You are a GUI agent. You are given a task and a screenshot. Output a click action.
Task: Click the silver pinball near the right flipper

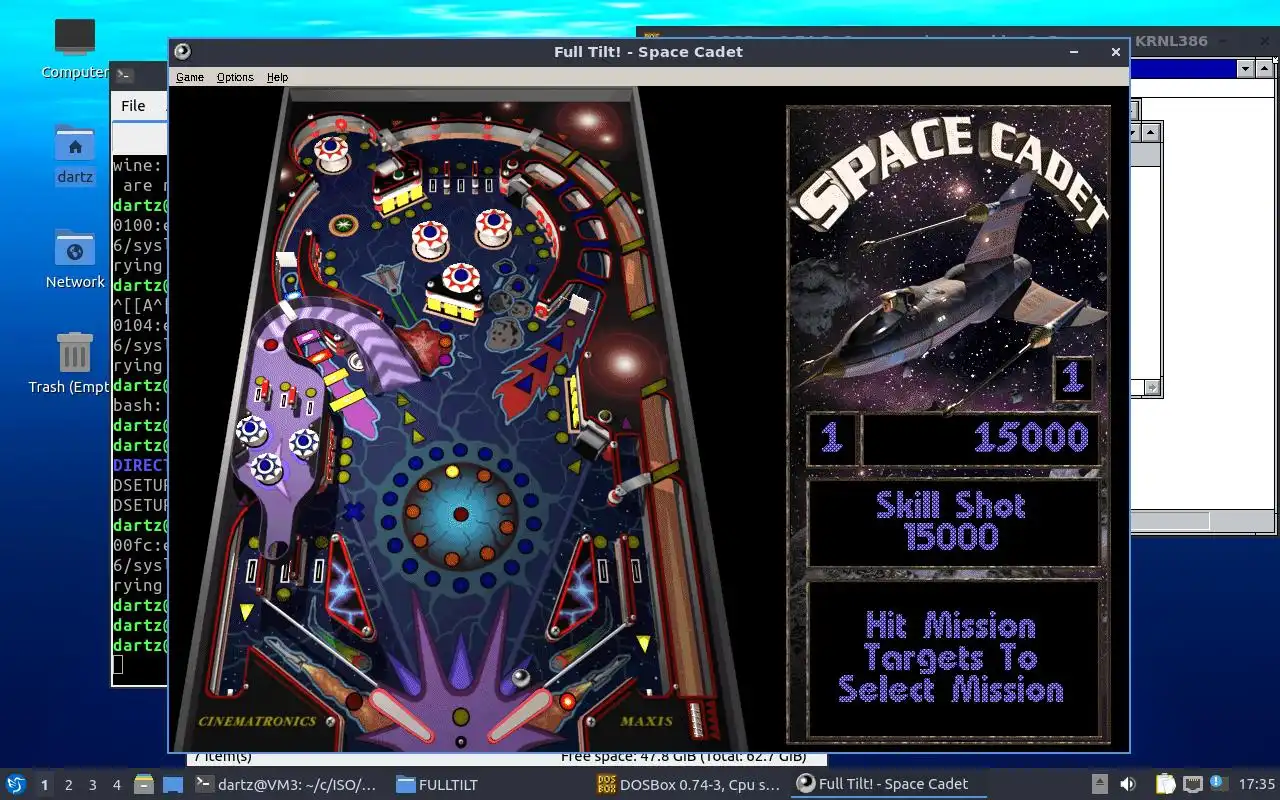[x=521, y=679]
